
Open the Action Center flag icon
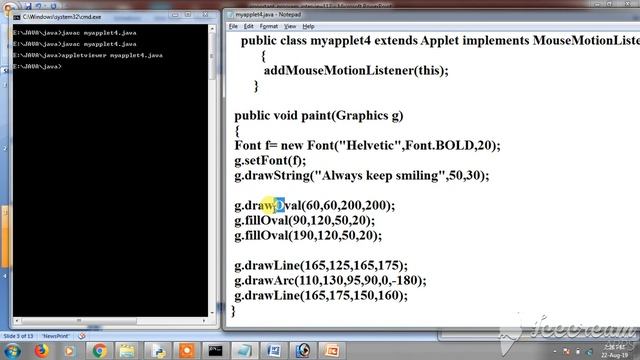pyautogui.click(x=567, y=351)
